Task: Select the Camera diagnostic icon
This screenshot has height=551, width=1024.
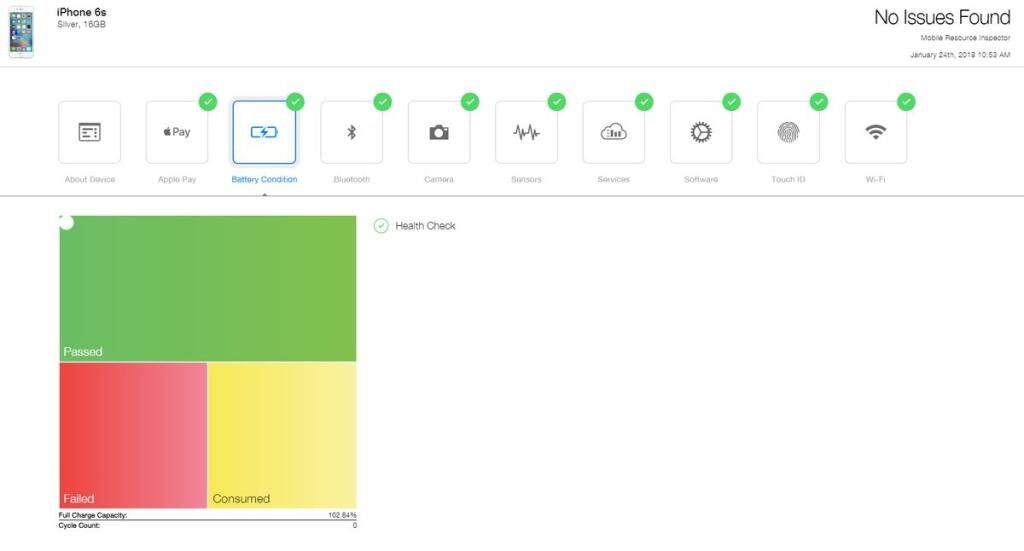Action: [x=439, y=133]
